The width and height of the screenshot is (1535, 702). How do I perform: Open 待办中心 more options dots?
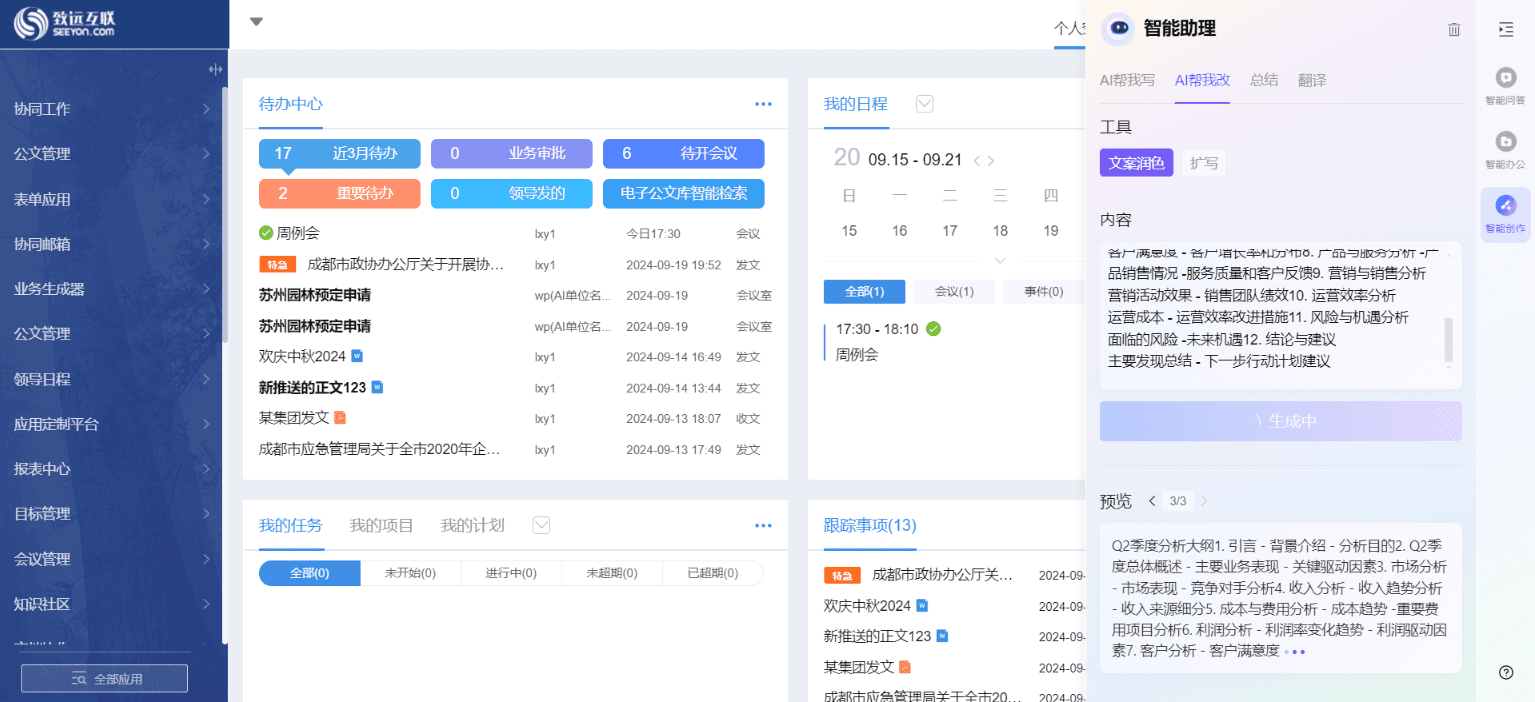click(x=763, y=104)
